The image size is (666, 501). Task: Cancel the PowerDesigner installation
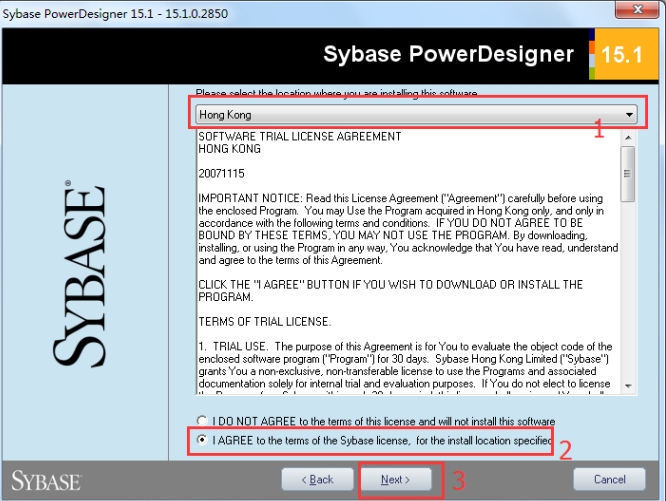[609, 479]
